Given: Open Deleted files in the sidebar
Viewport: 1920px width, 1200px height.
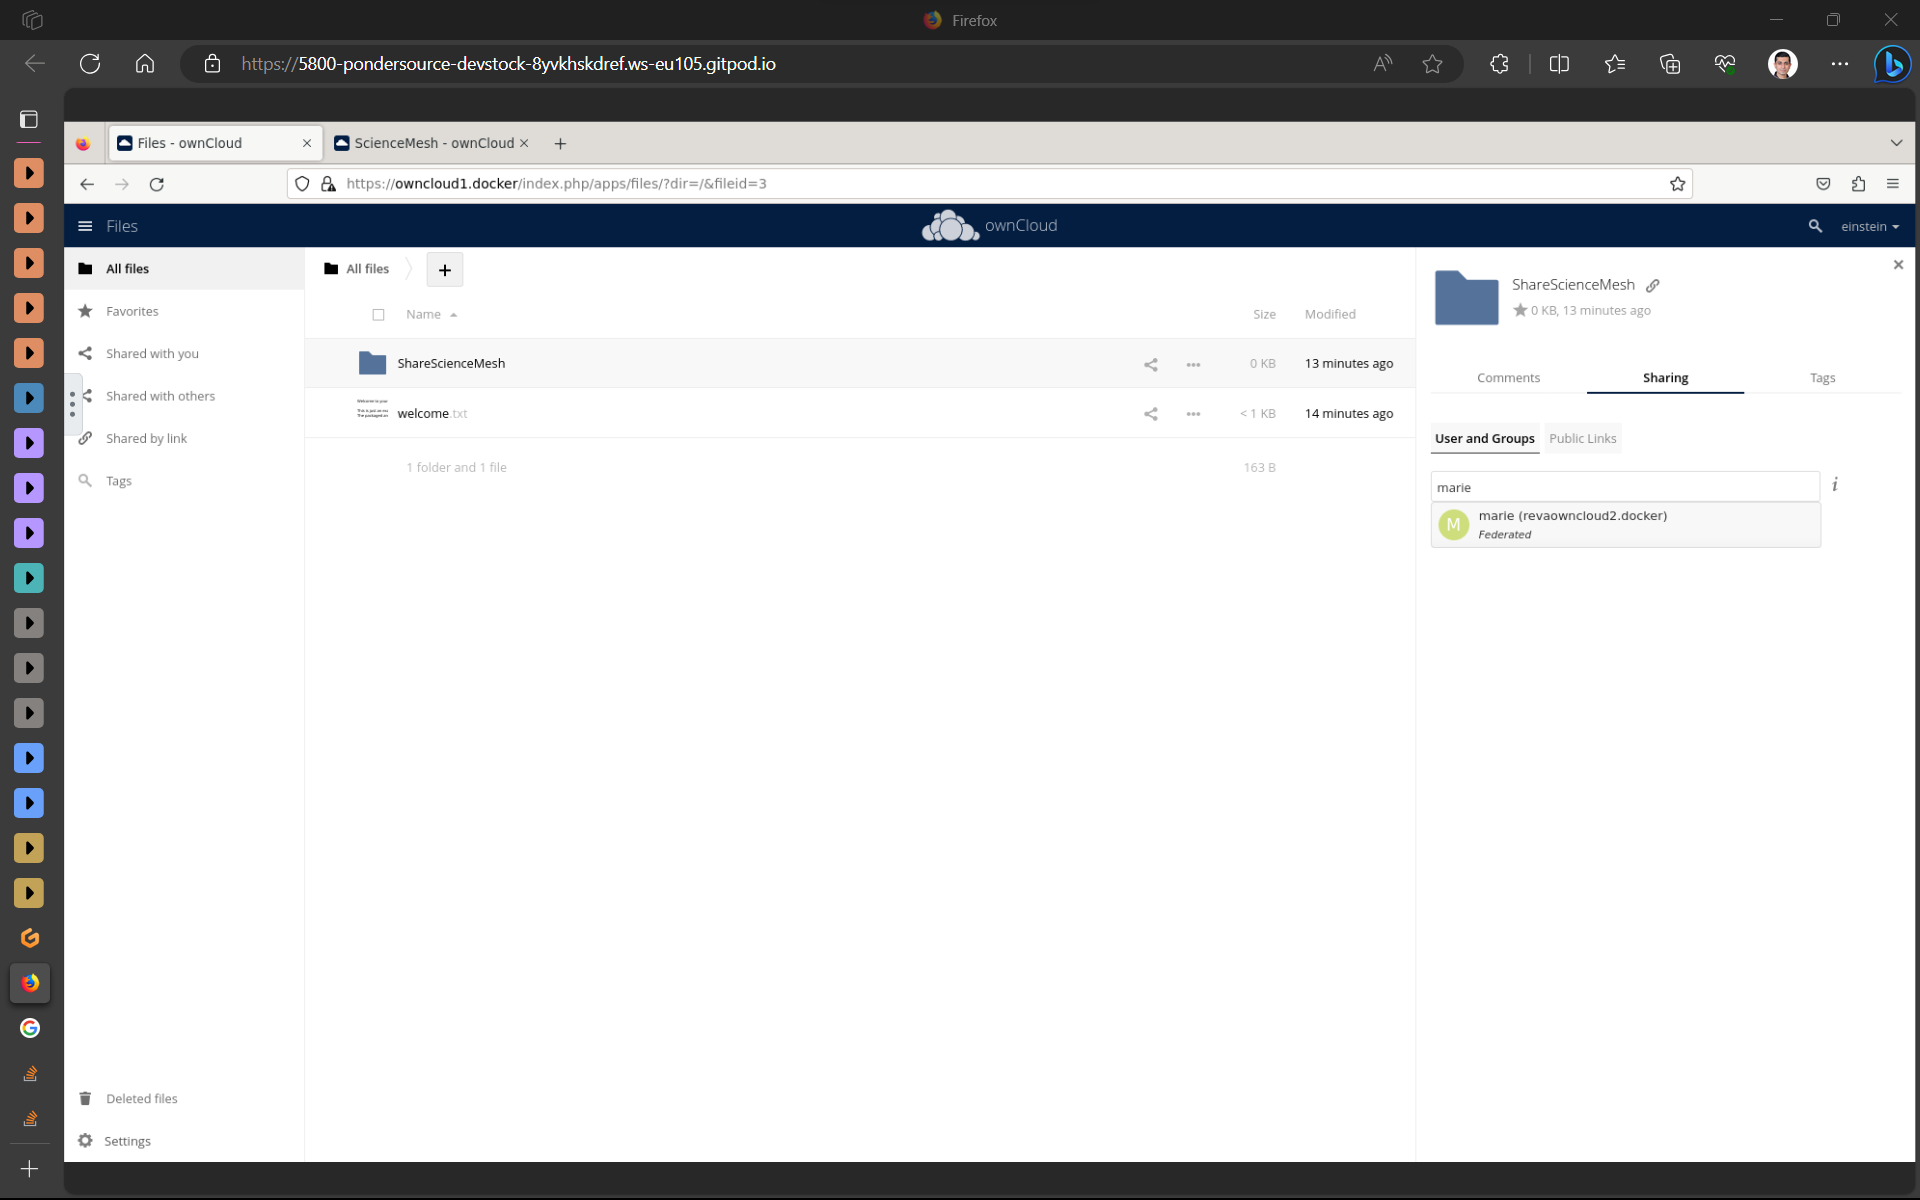Looking at the screenshot, I should coord(140,1098).
